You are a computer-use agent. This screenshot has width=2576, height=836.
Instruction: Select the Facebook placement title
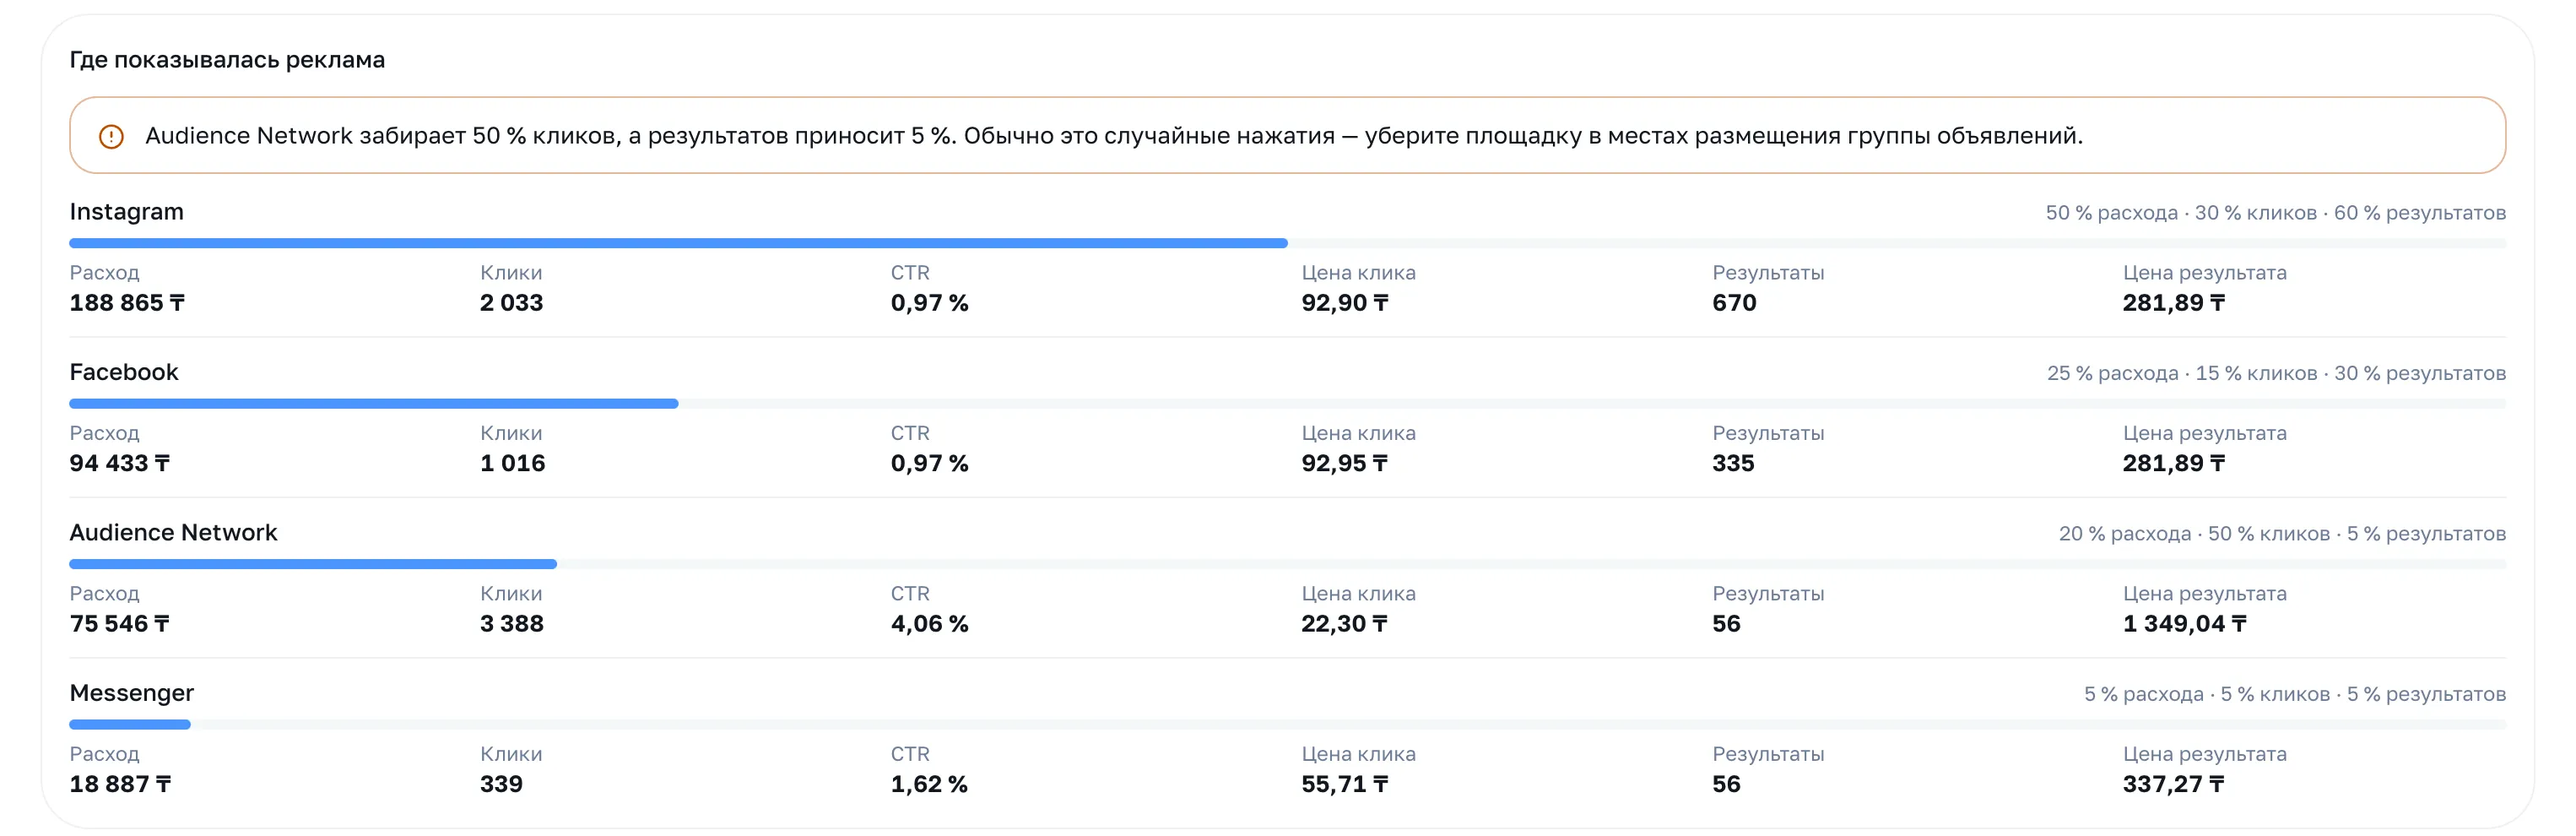tap(123, 372)
